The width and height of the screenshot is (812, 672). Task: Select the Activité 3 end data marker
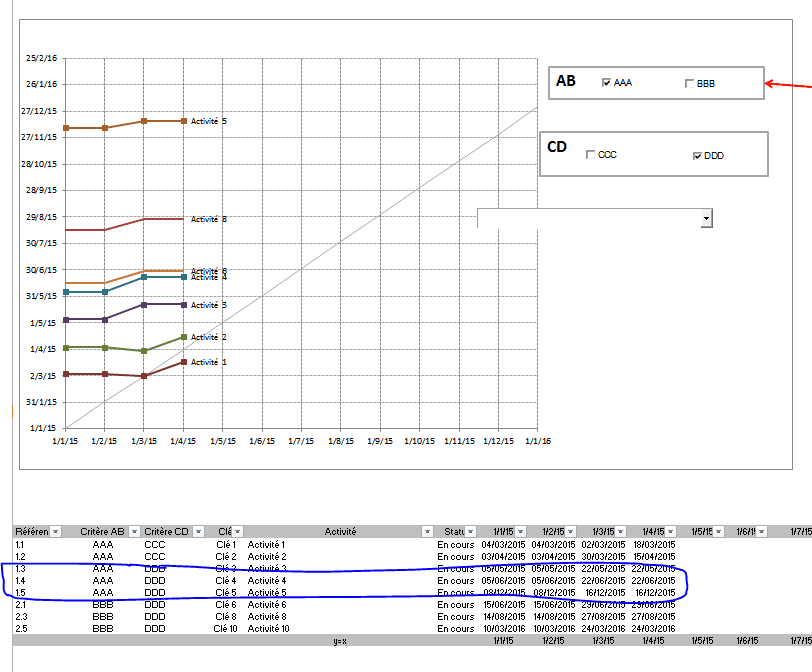pyautogui.click(x=183, y=304)
